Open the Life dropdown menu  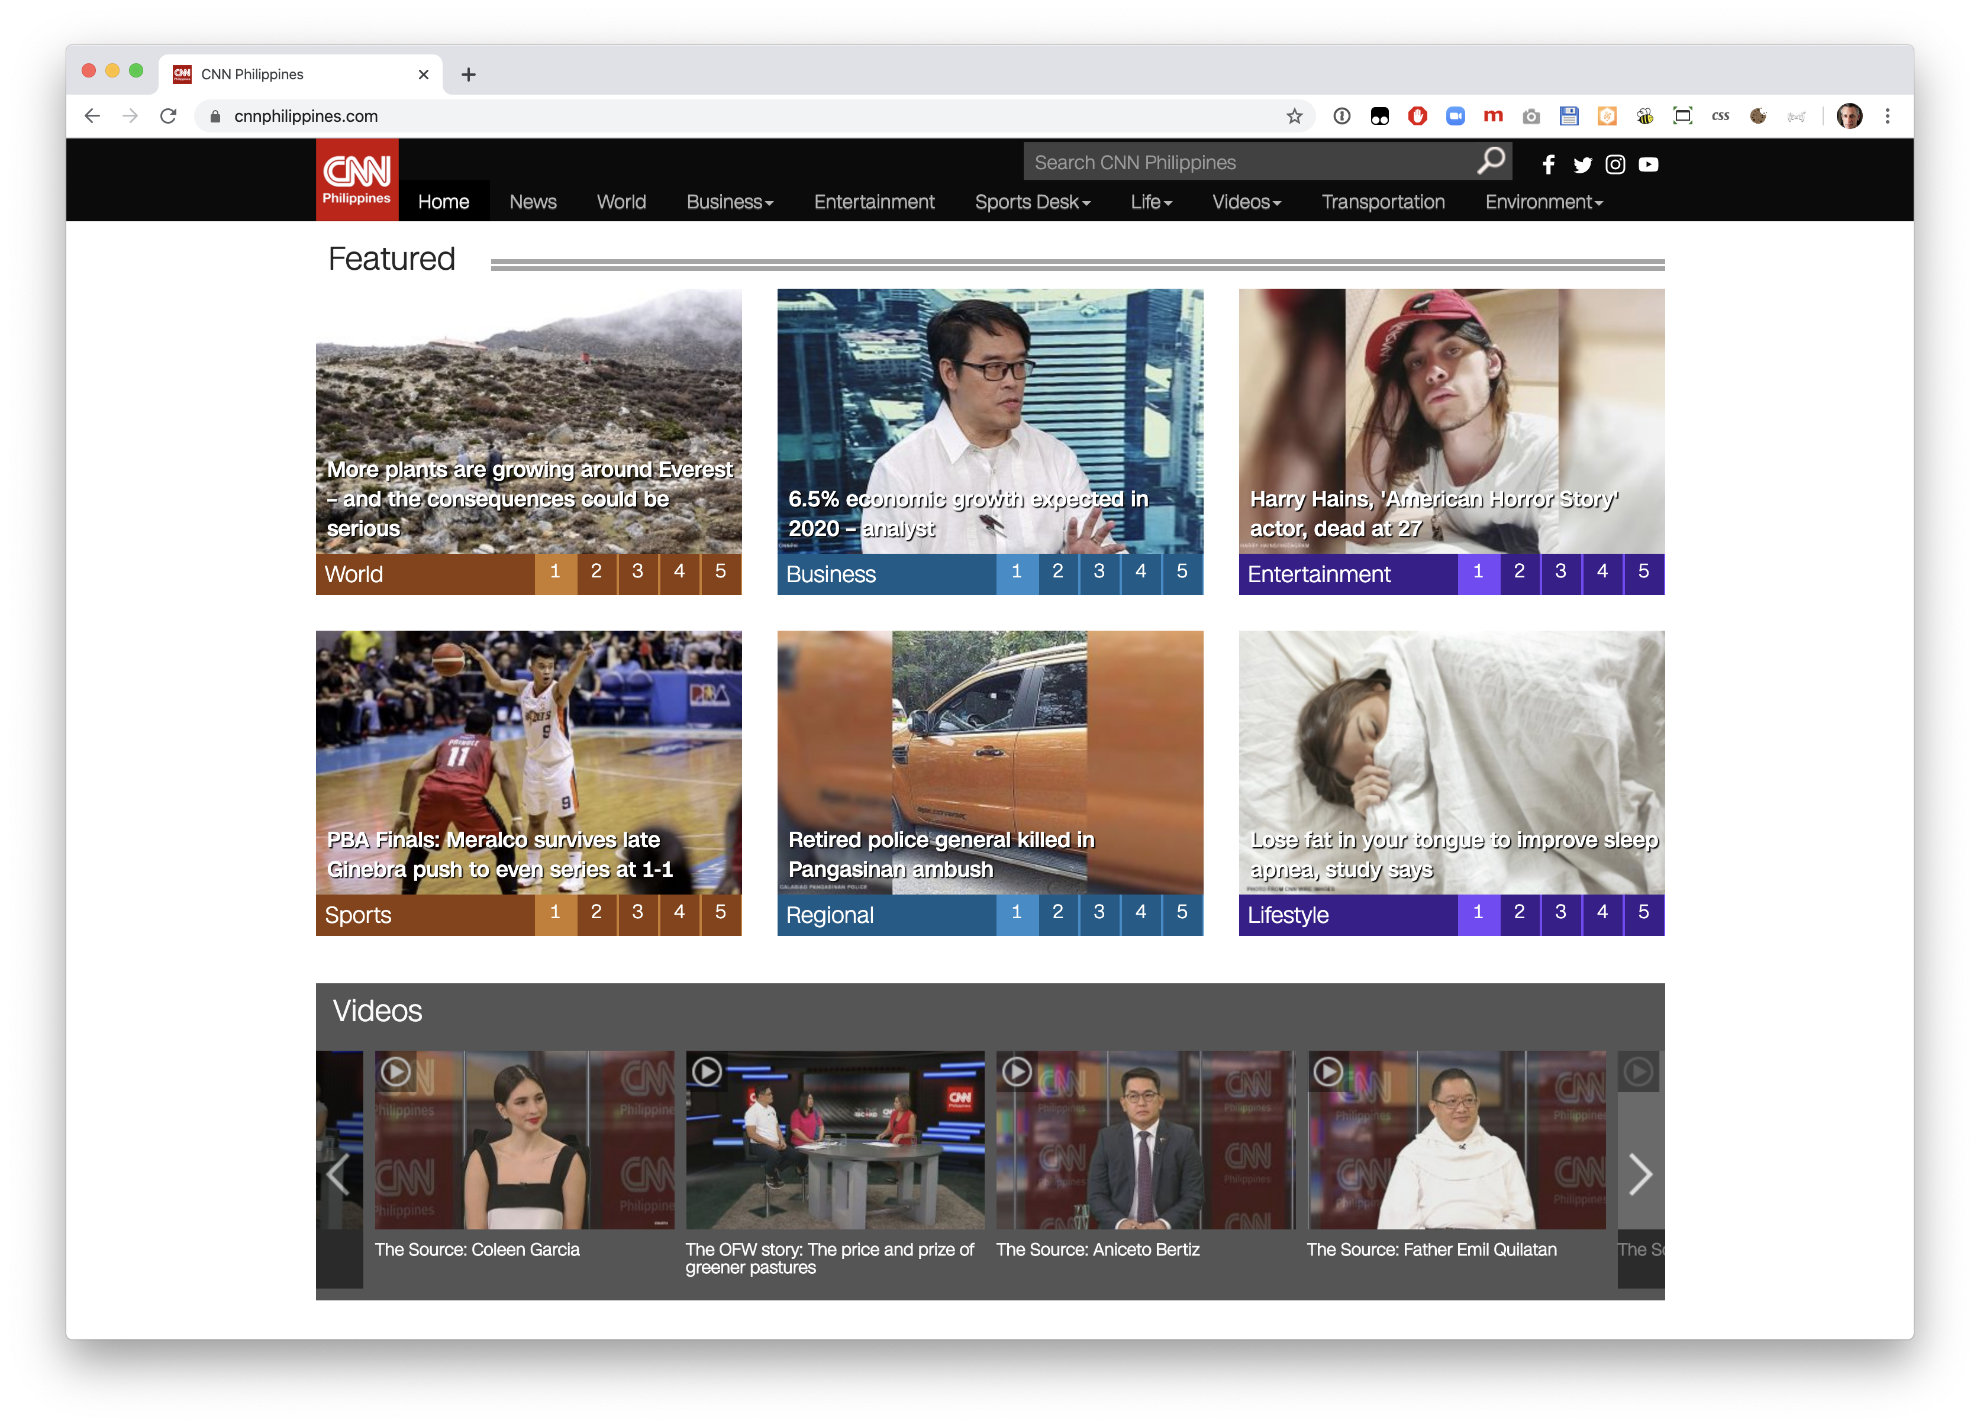[1151, 202]
